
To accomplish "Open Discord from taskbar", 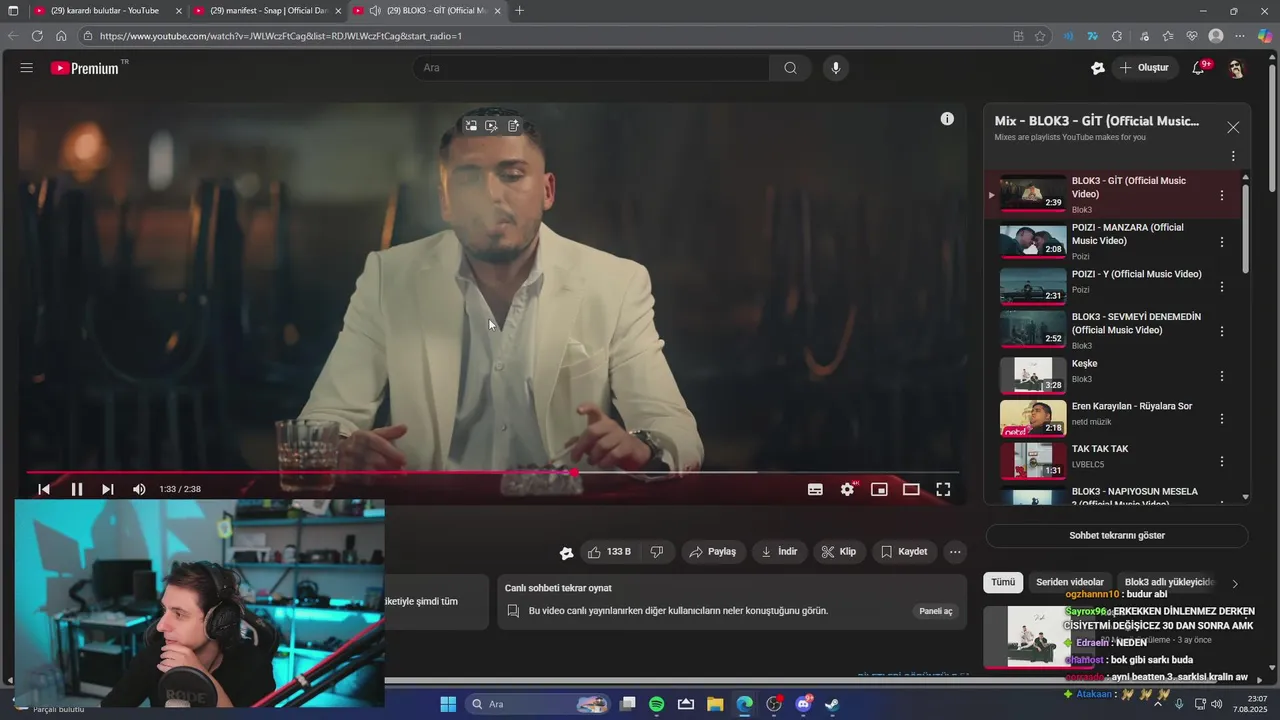I will point(803,704).
